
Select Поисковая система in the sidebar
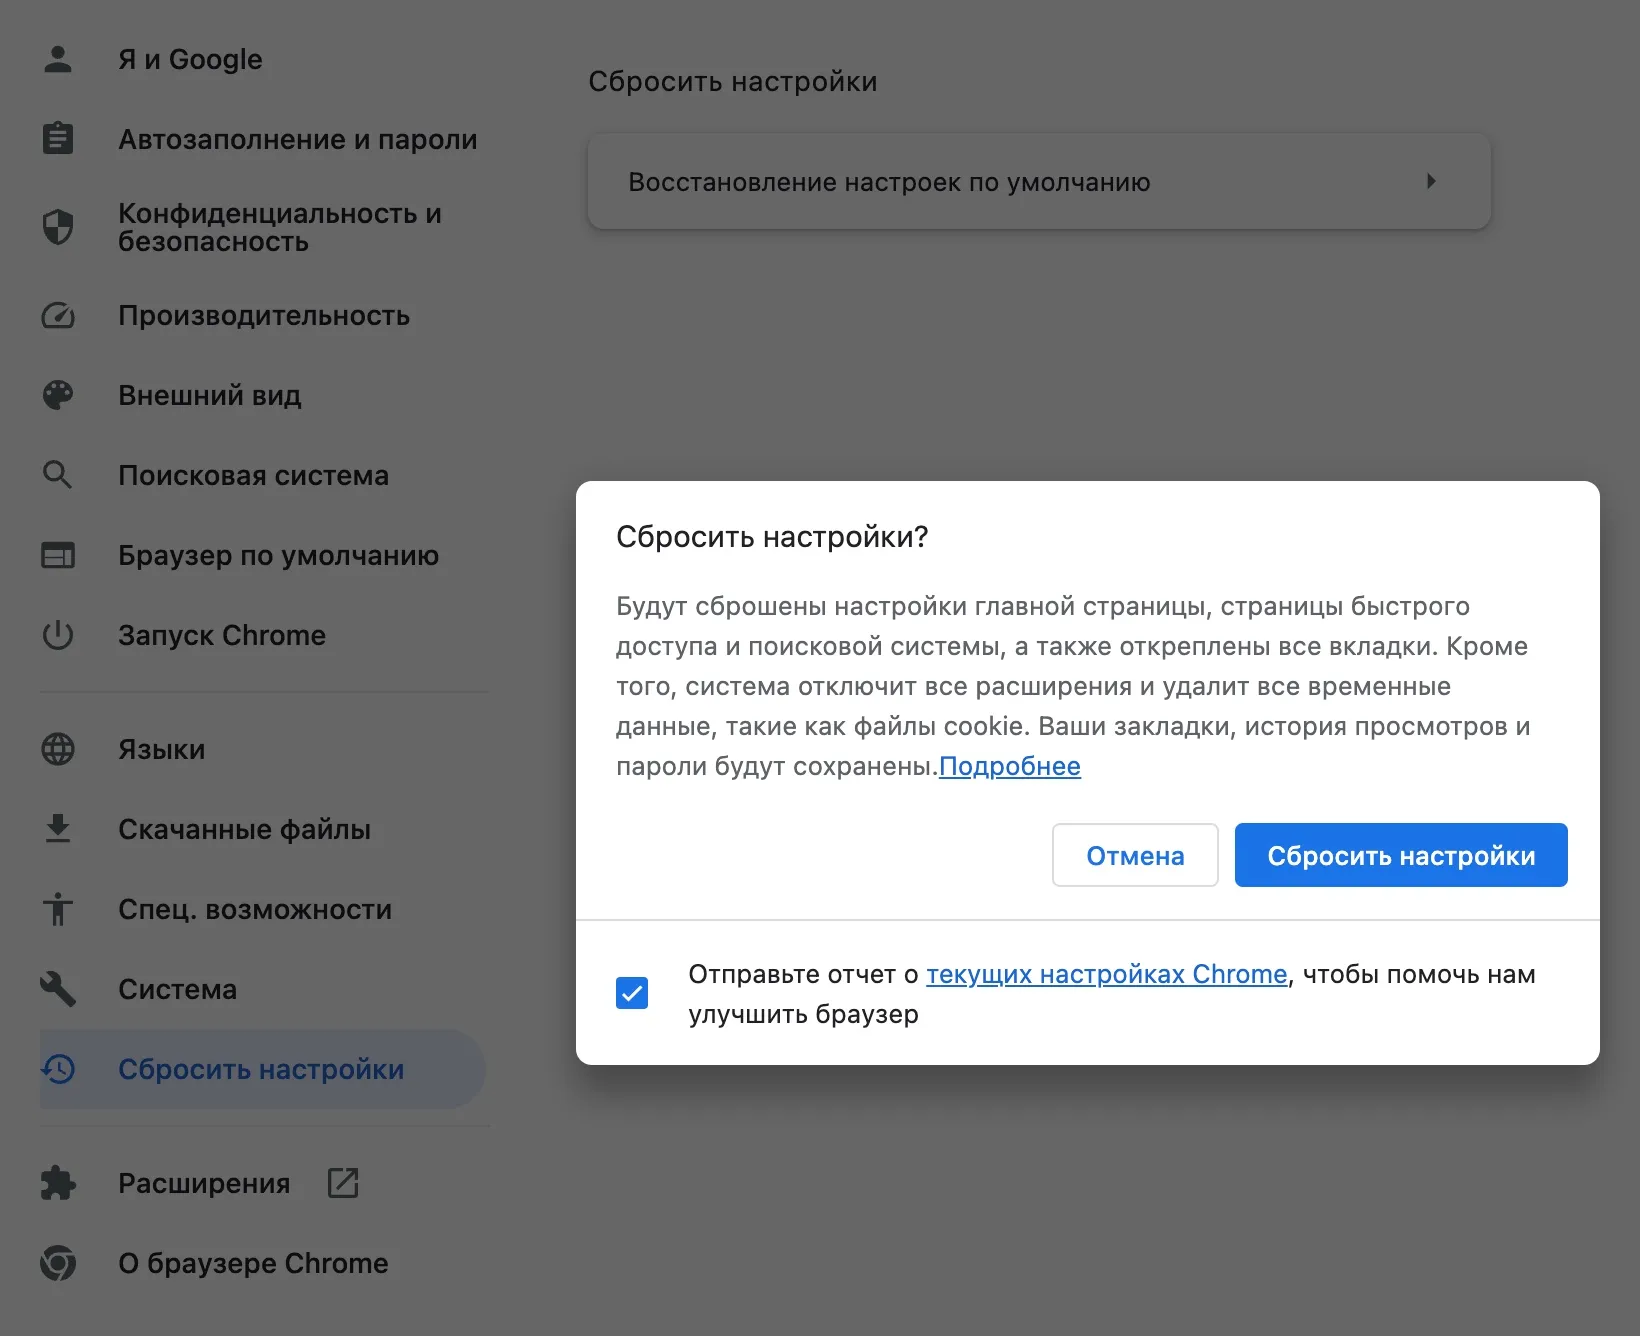[x=254, y=475]
